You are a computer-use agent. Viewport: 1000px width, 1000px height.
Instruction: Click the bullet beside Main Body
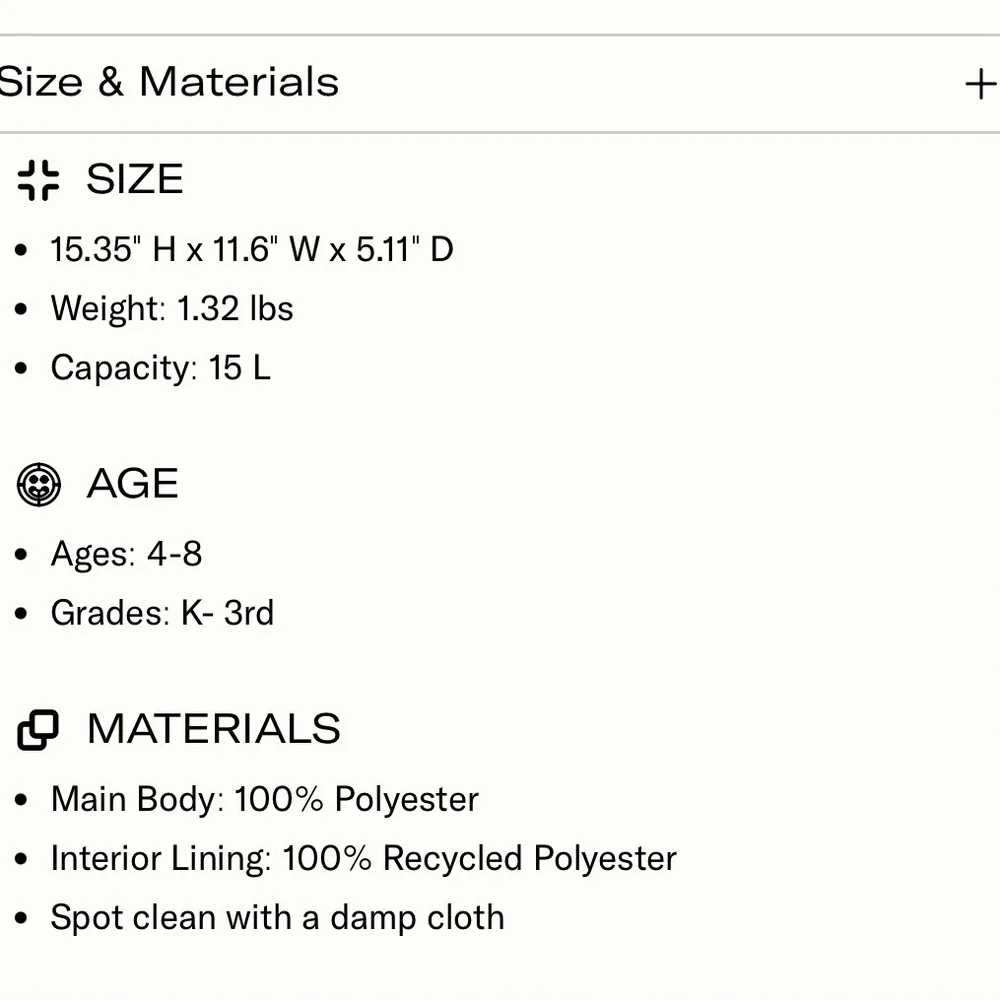[x=22, y=800]
